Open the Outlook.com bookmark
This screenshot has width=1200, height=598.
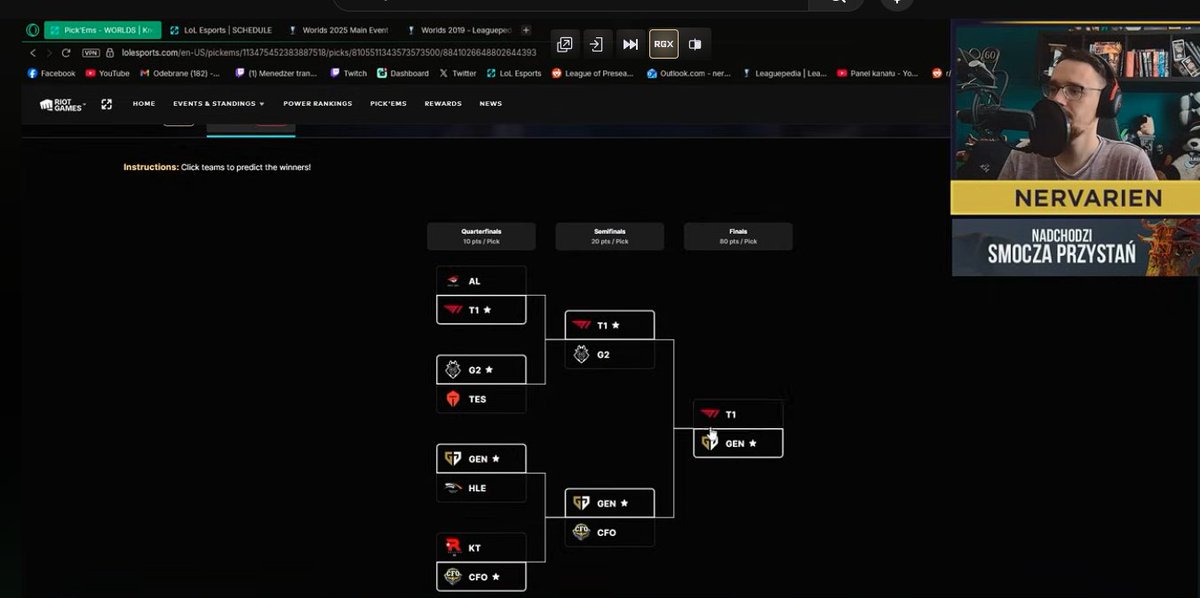click(689, 73)
